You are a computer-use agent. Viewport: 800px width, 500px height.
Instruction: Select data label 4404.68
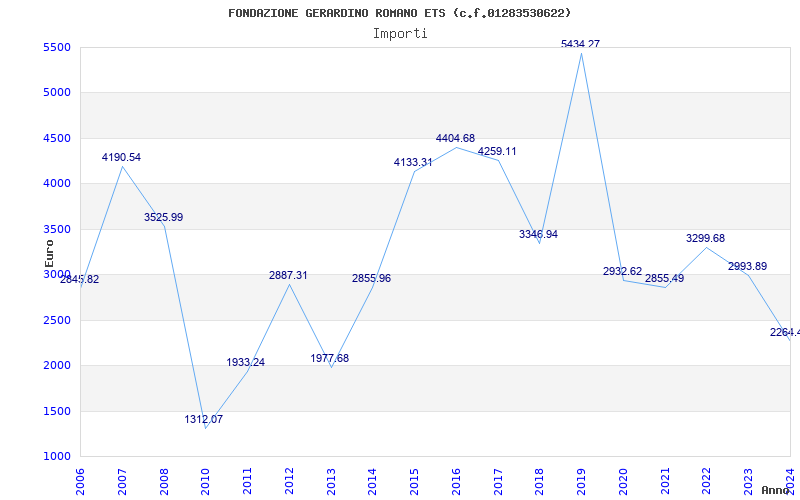(x=455, y=138)
